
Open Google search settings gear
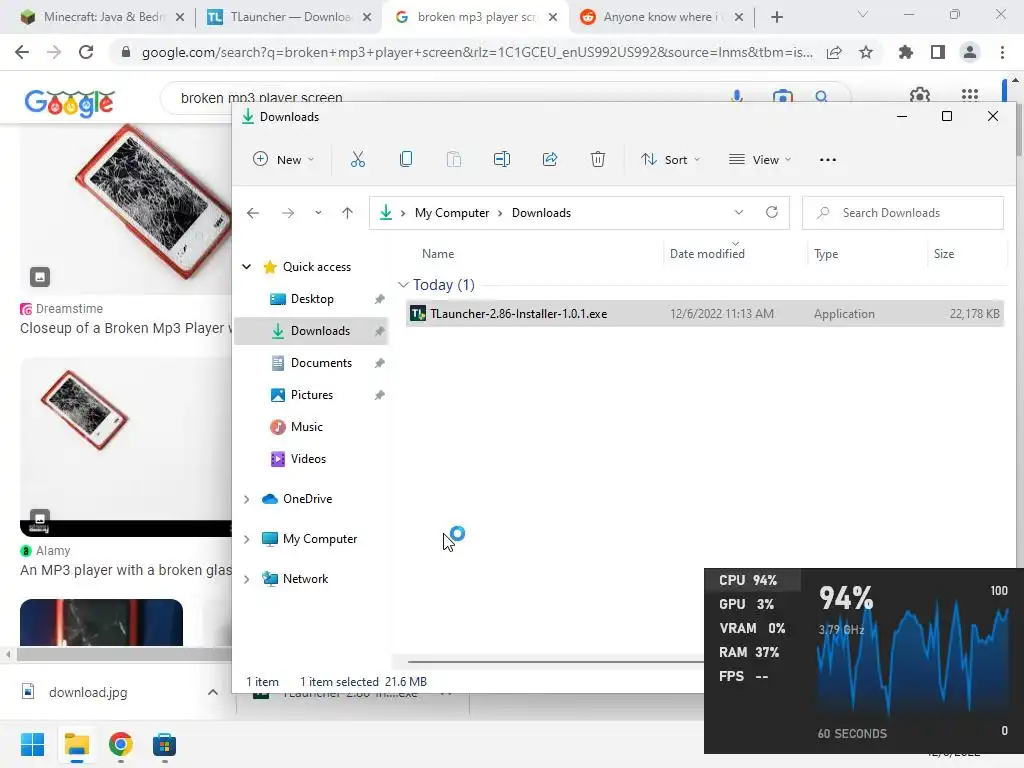[920, 96]
